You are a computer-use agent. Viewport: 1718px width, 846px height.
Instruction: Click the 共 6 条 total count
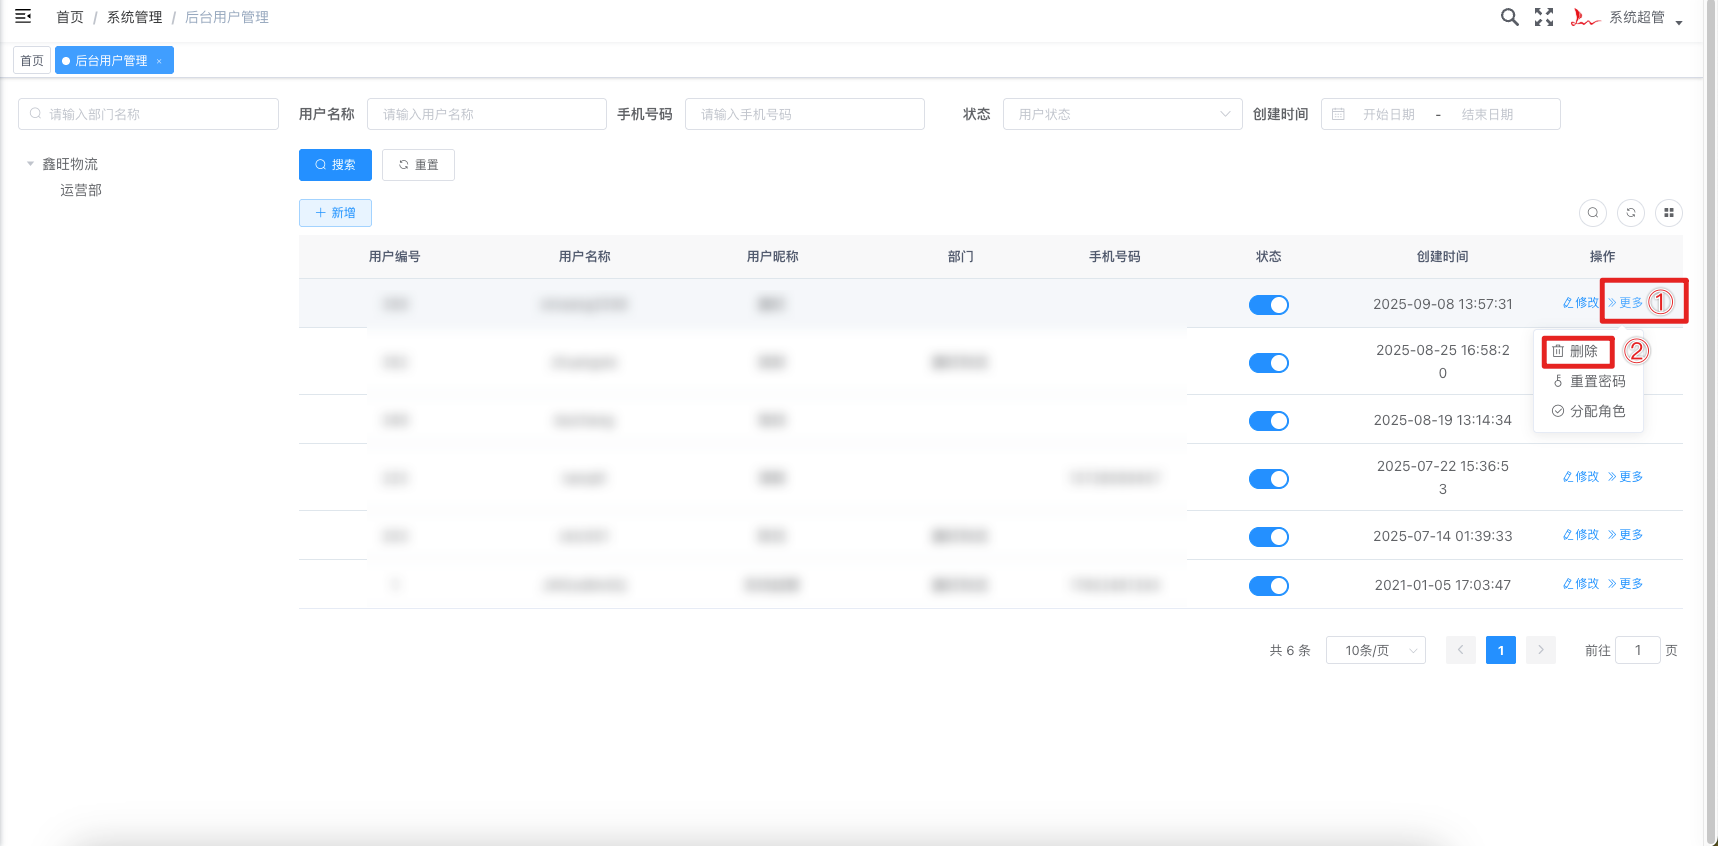[1290, 650]
